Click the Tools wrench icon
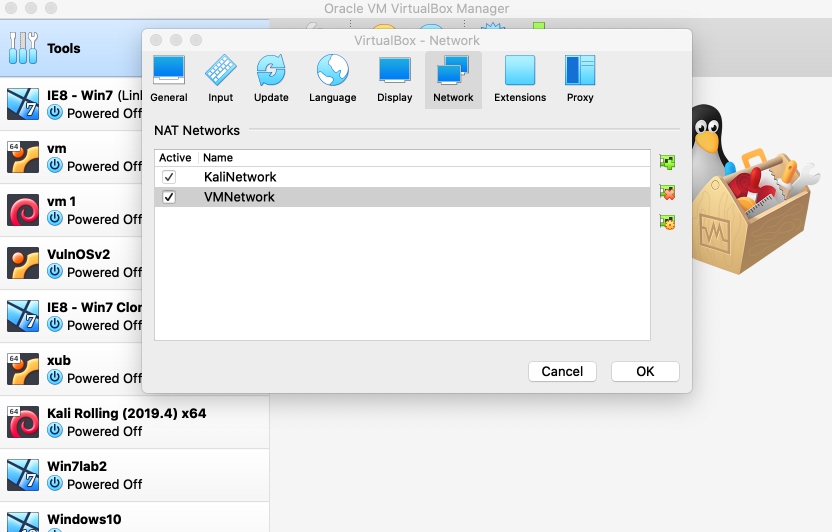Viewport: 832px width, 532px height. pos(23,48)
